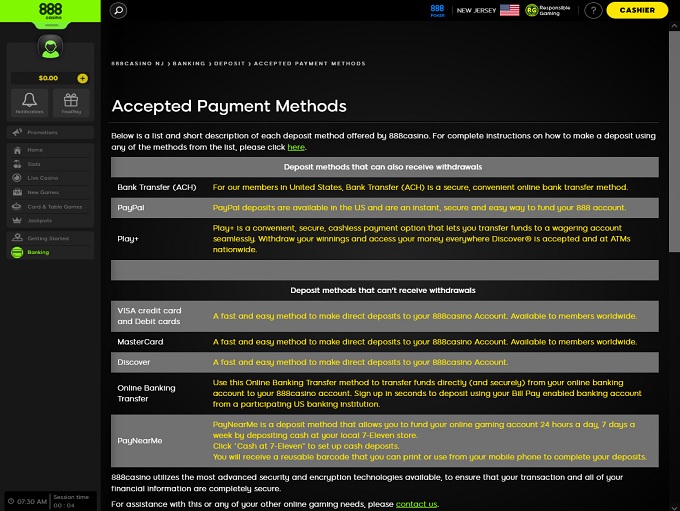
Task: Click the 'here' instructions link
Action: [296, 147]
